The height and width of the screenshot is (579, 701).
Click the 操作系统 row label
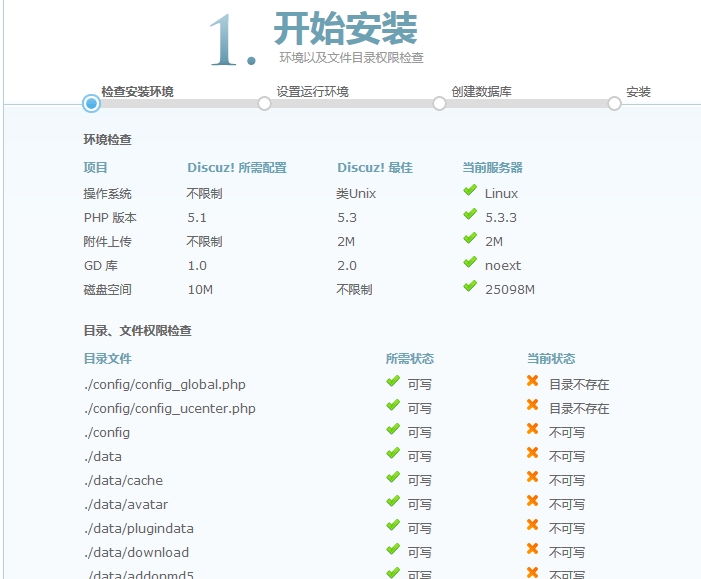[107, 194]
